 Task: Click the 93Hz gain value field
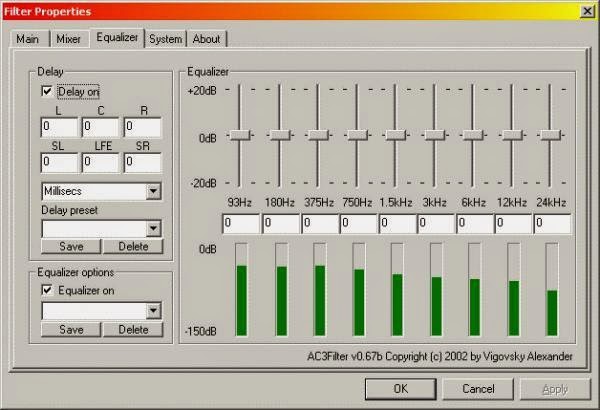point(241,224)
